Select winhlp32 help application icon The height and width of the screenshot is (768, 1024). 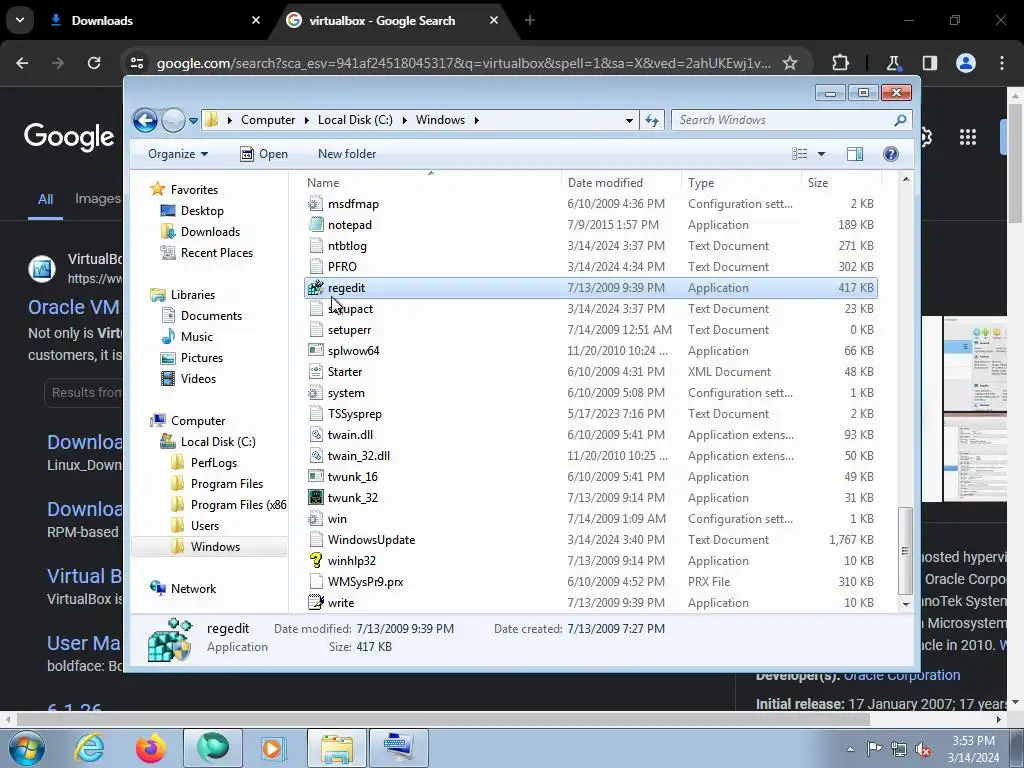point(315,560)
